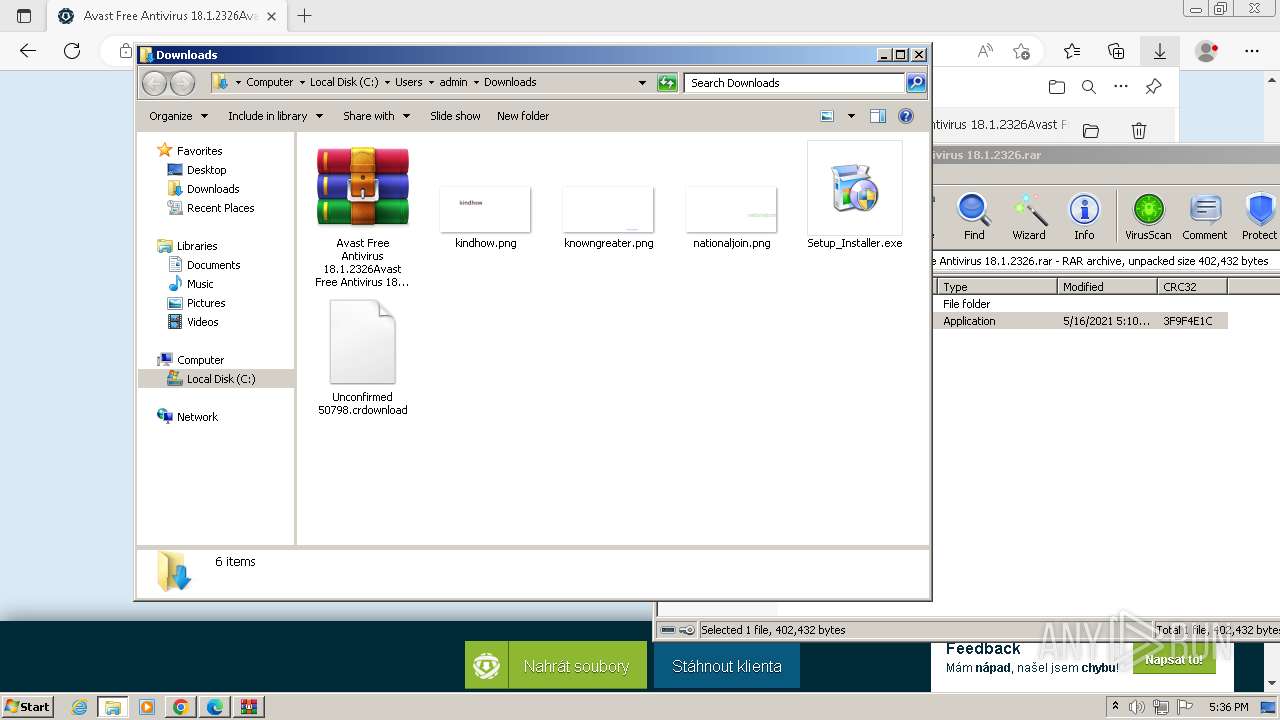Open Chrome from the taskbar
Image resolution: width=1280 pixels, height=720 pixels.
tap(180, 707)
